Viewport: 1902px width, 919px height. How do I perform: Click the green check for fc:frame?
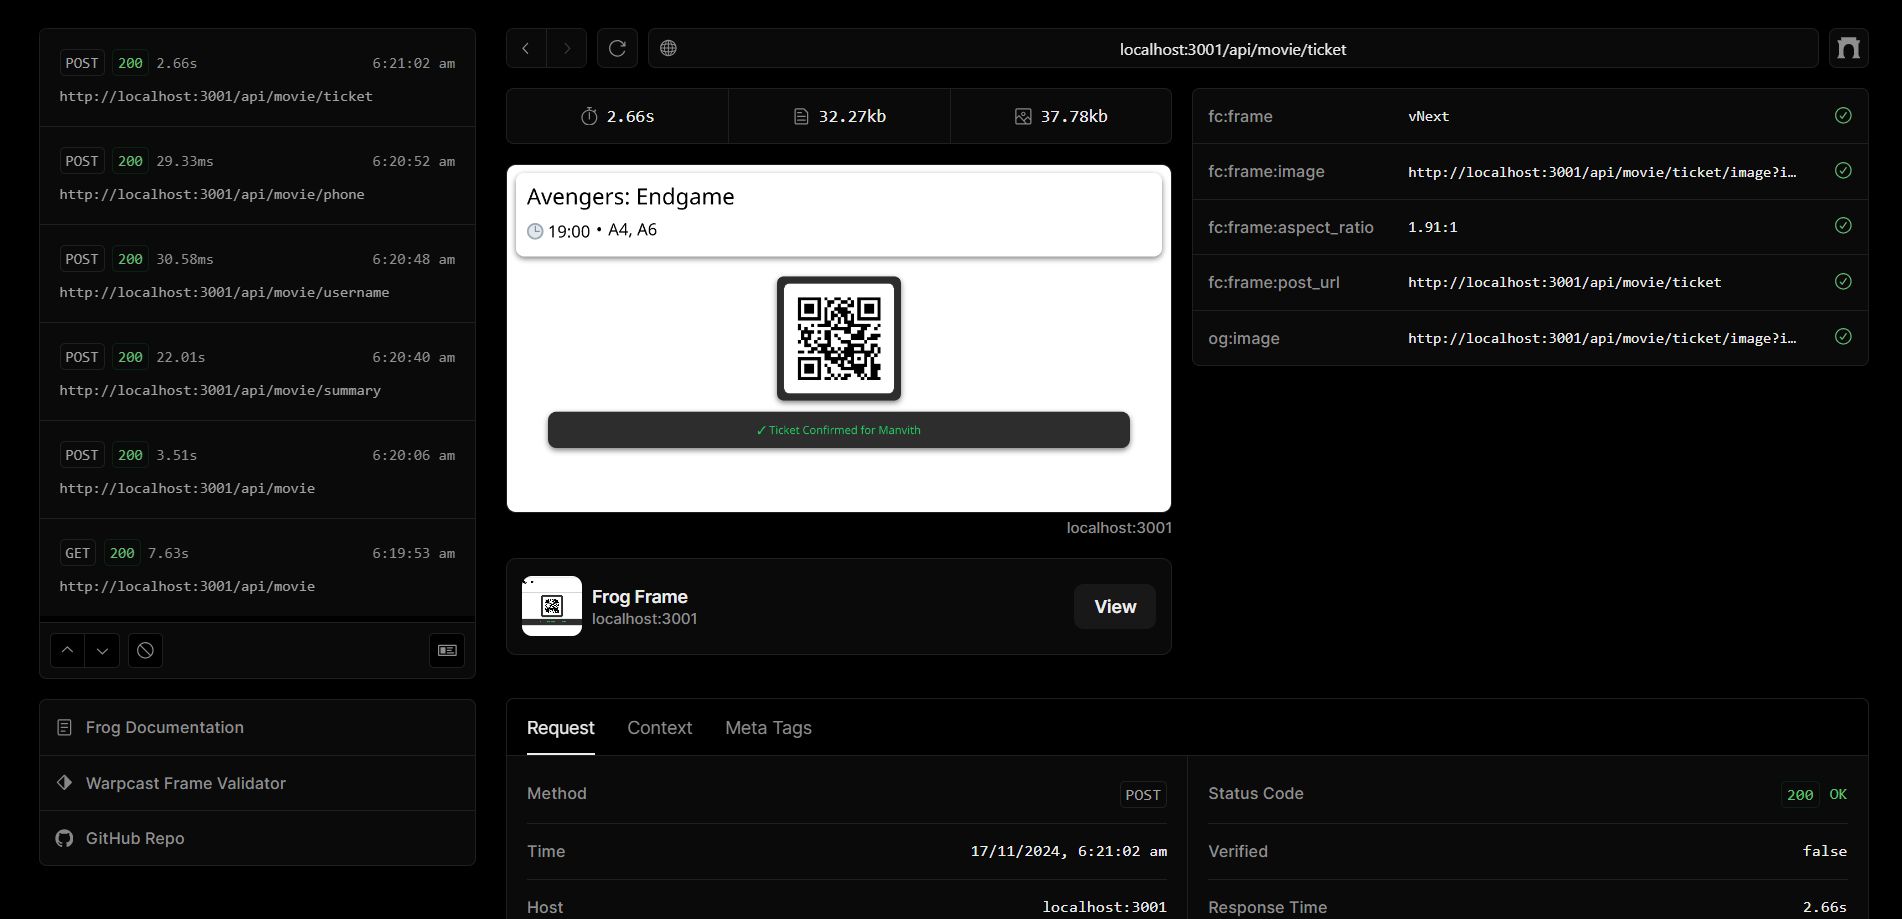(1843, 115)
